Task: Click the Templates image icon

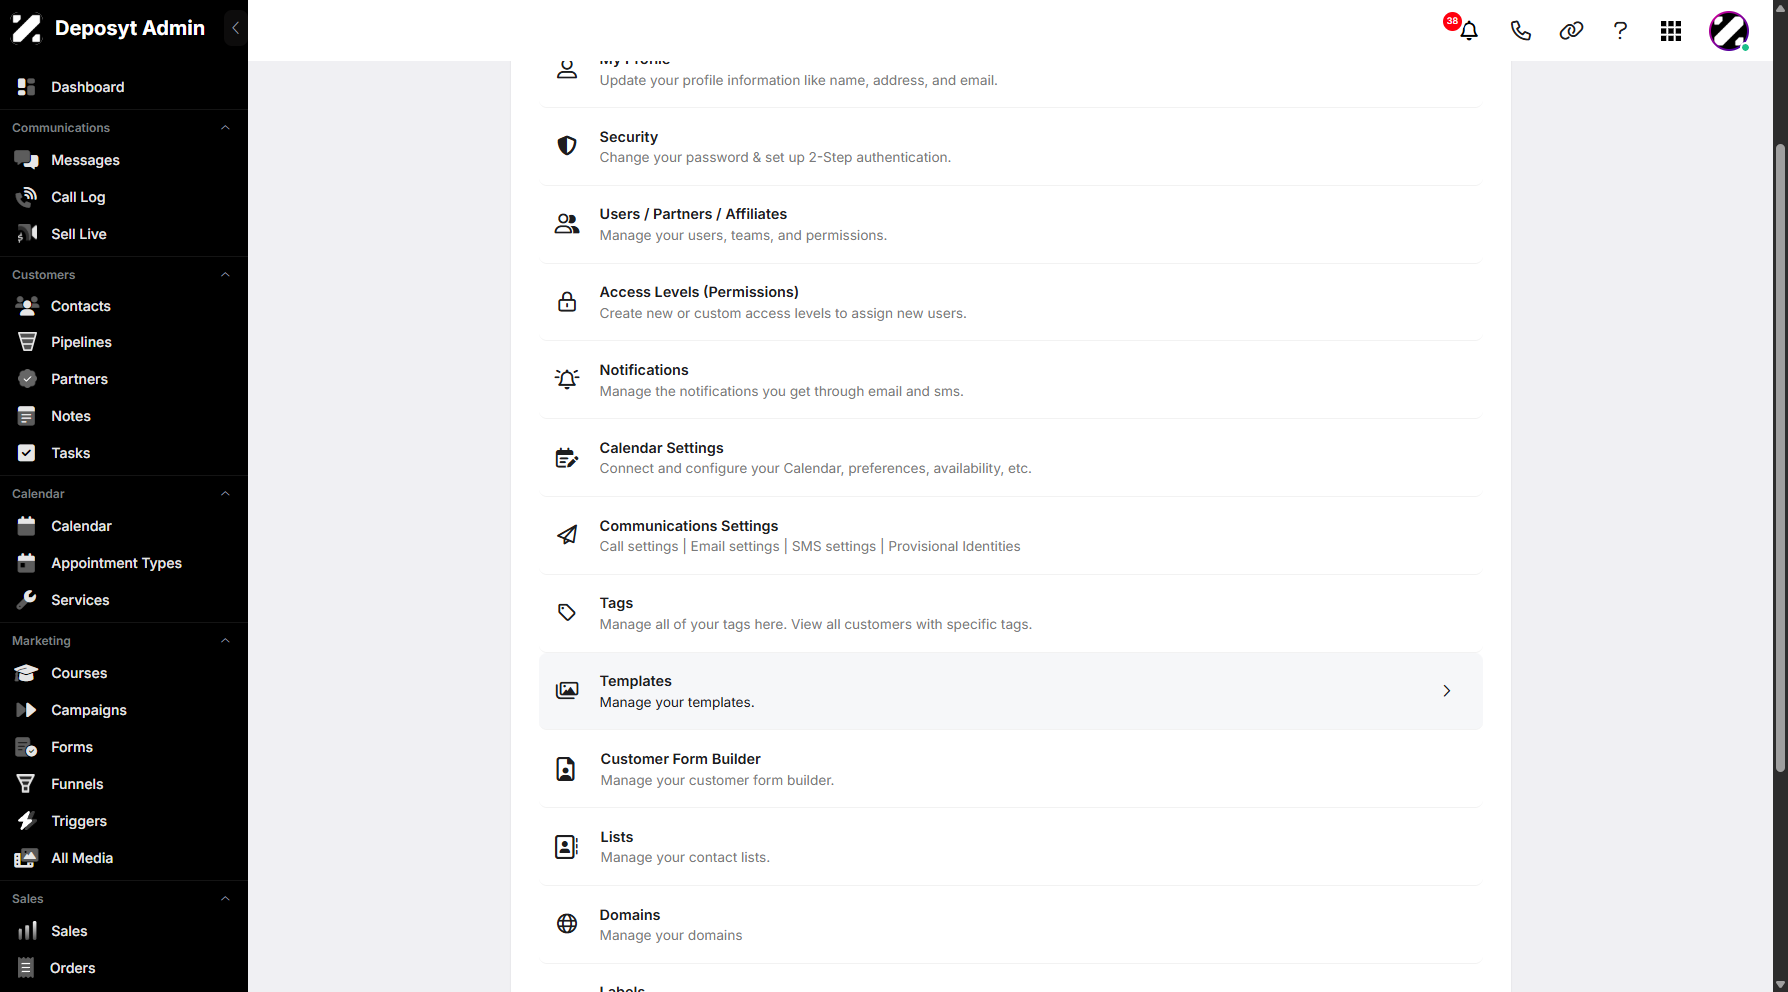Action: [567, 691]
